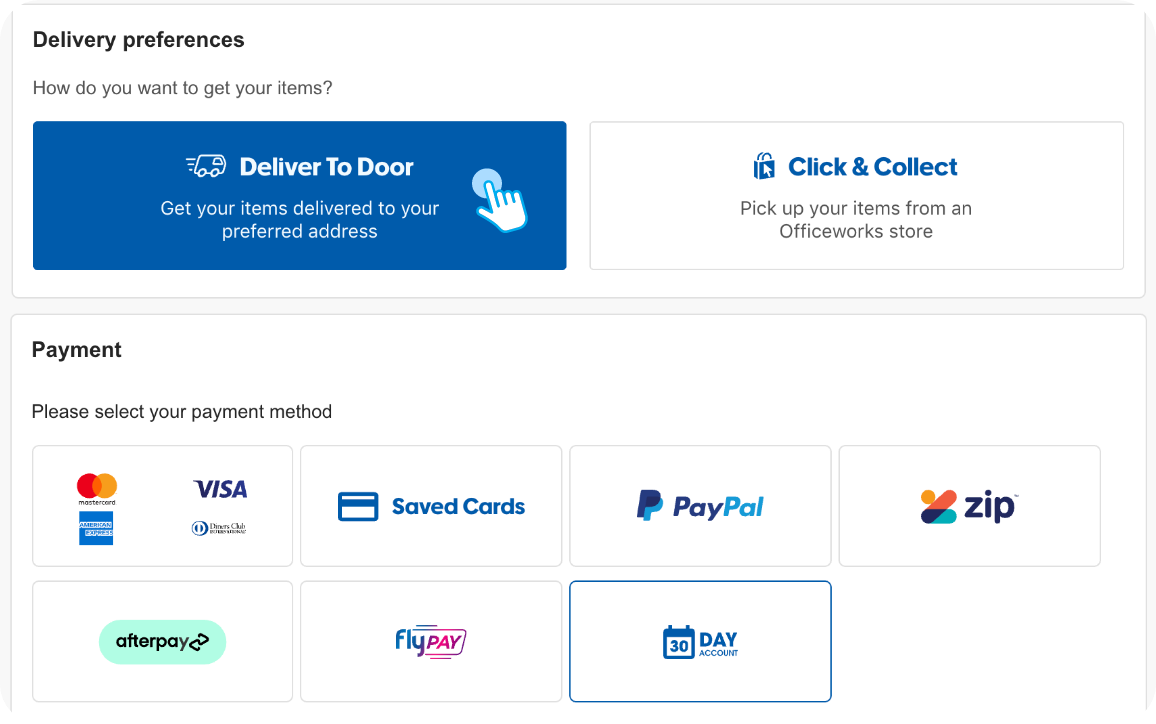Click the shopping bag Click & Collect icon
Image resolution: width=1156 pixels, height=724 pixels.
point(764,166)
